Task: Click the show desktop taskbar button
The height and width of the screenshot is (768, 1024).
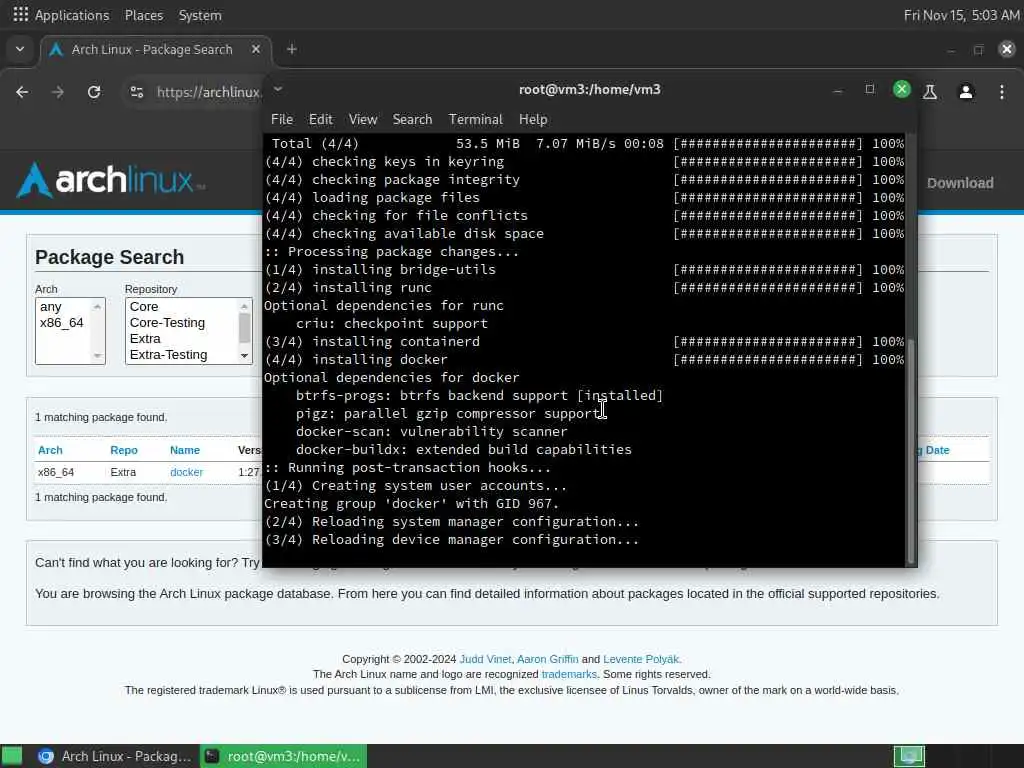Action: click(12, 756)
